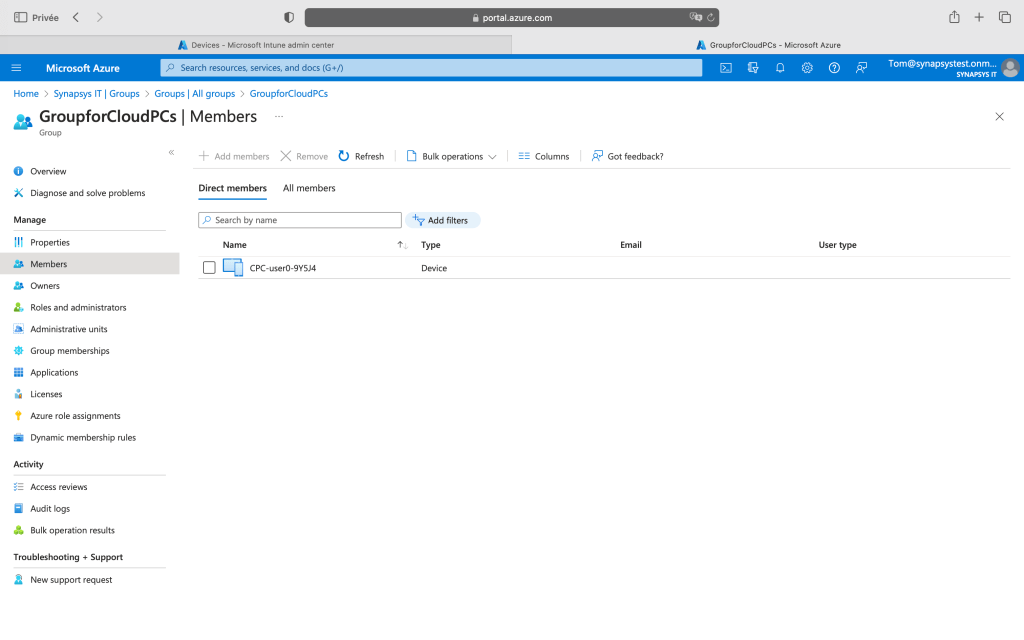This screenshot has width=1024, height=640.
Task: Click the Help question mark icon
Action: coord(834,68)
